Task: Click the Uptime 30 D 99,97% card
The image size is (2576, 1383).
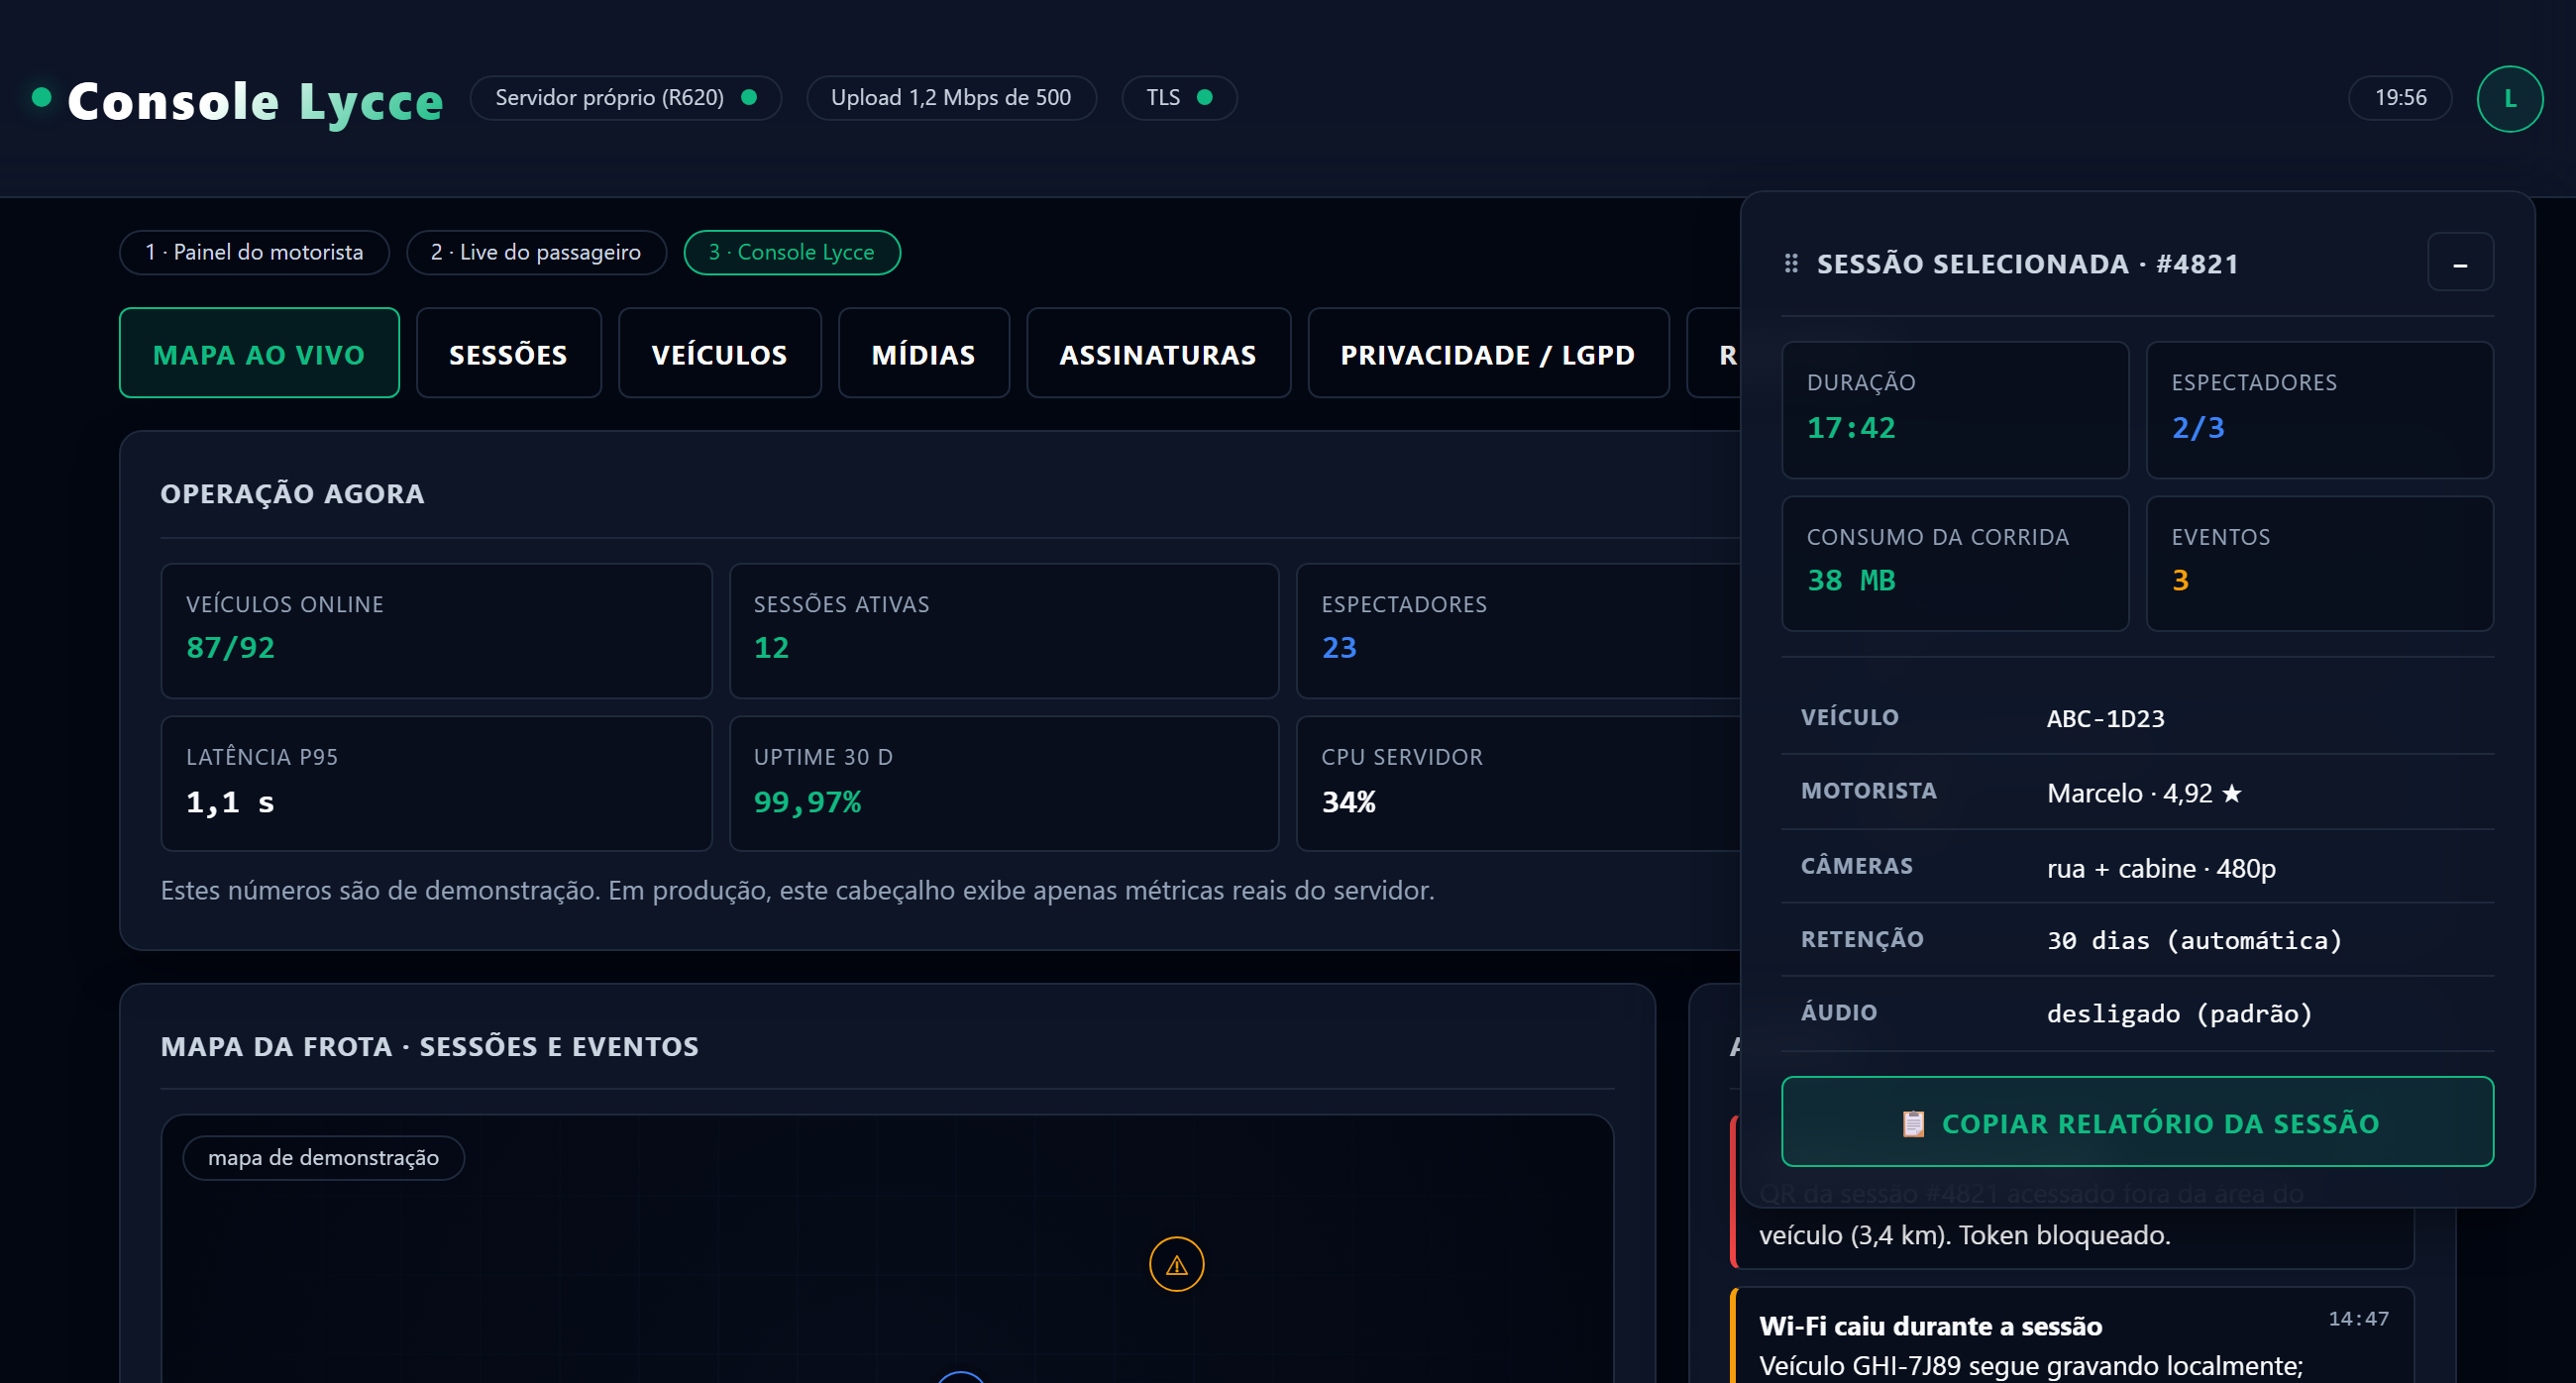Action: click(1004, 783)
